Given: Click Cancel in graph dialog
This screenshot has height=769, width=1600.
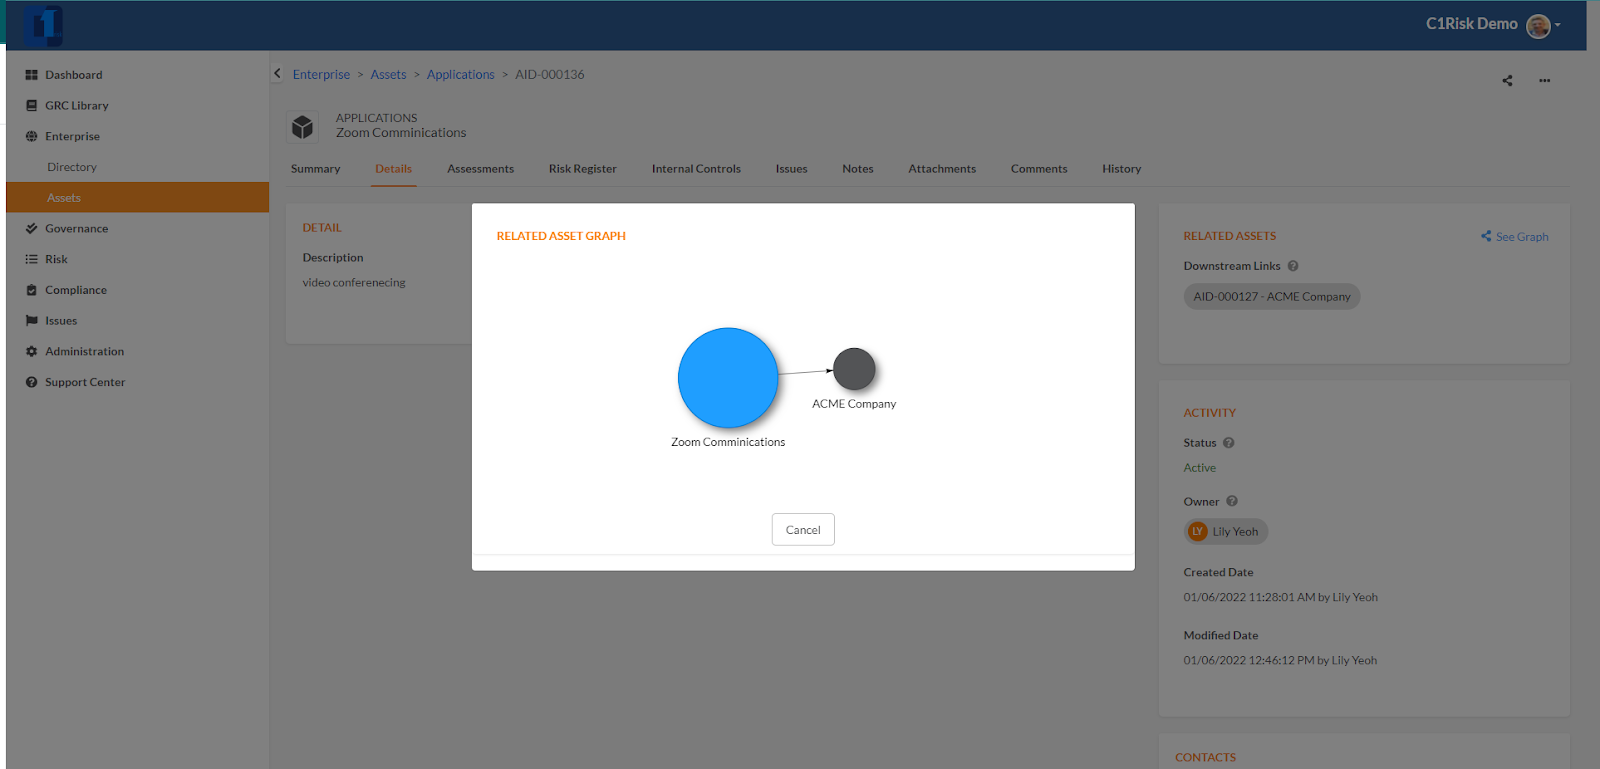Looking at the screenshot, I should 803,530.
